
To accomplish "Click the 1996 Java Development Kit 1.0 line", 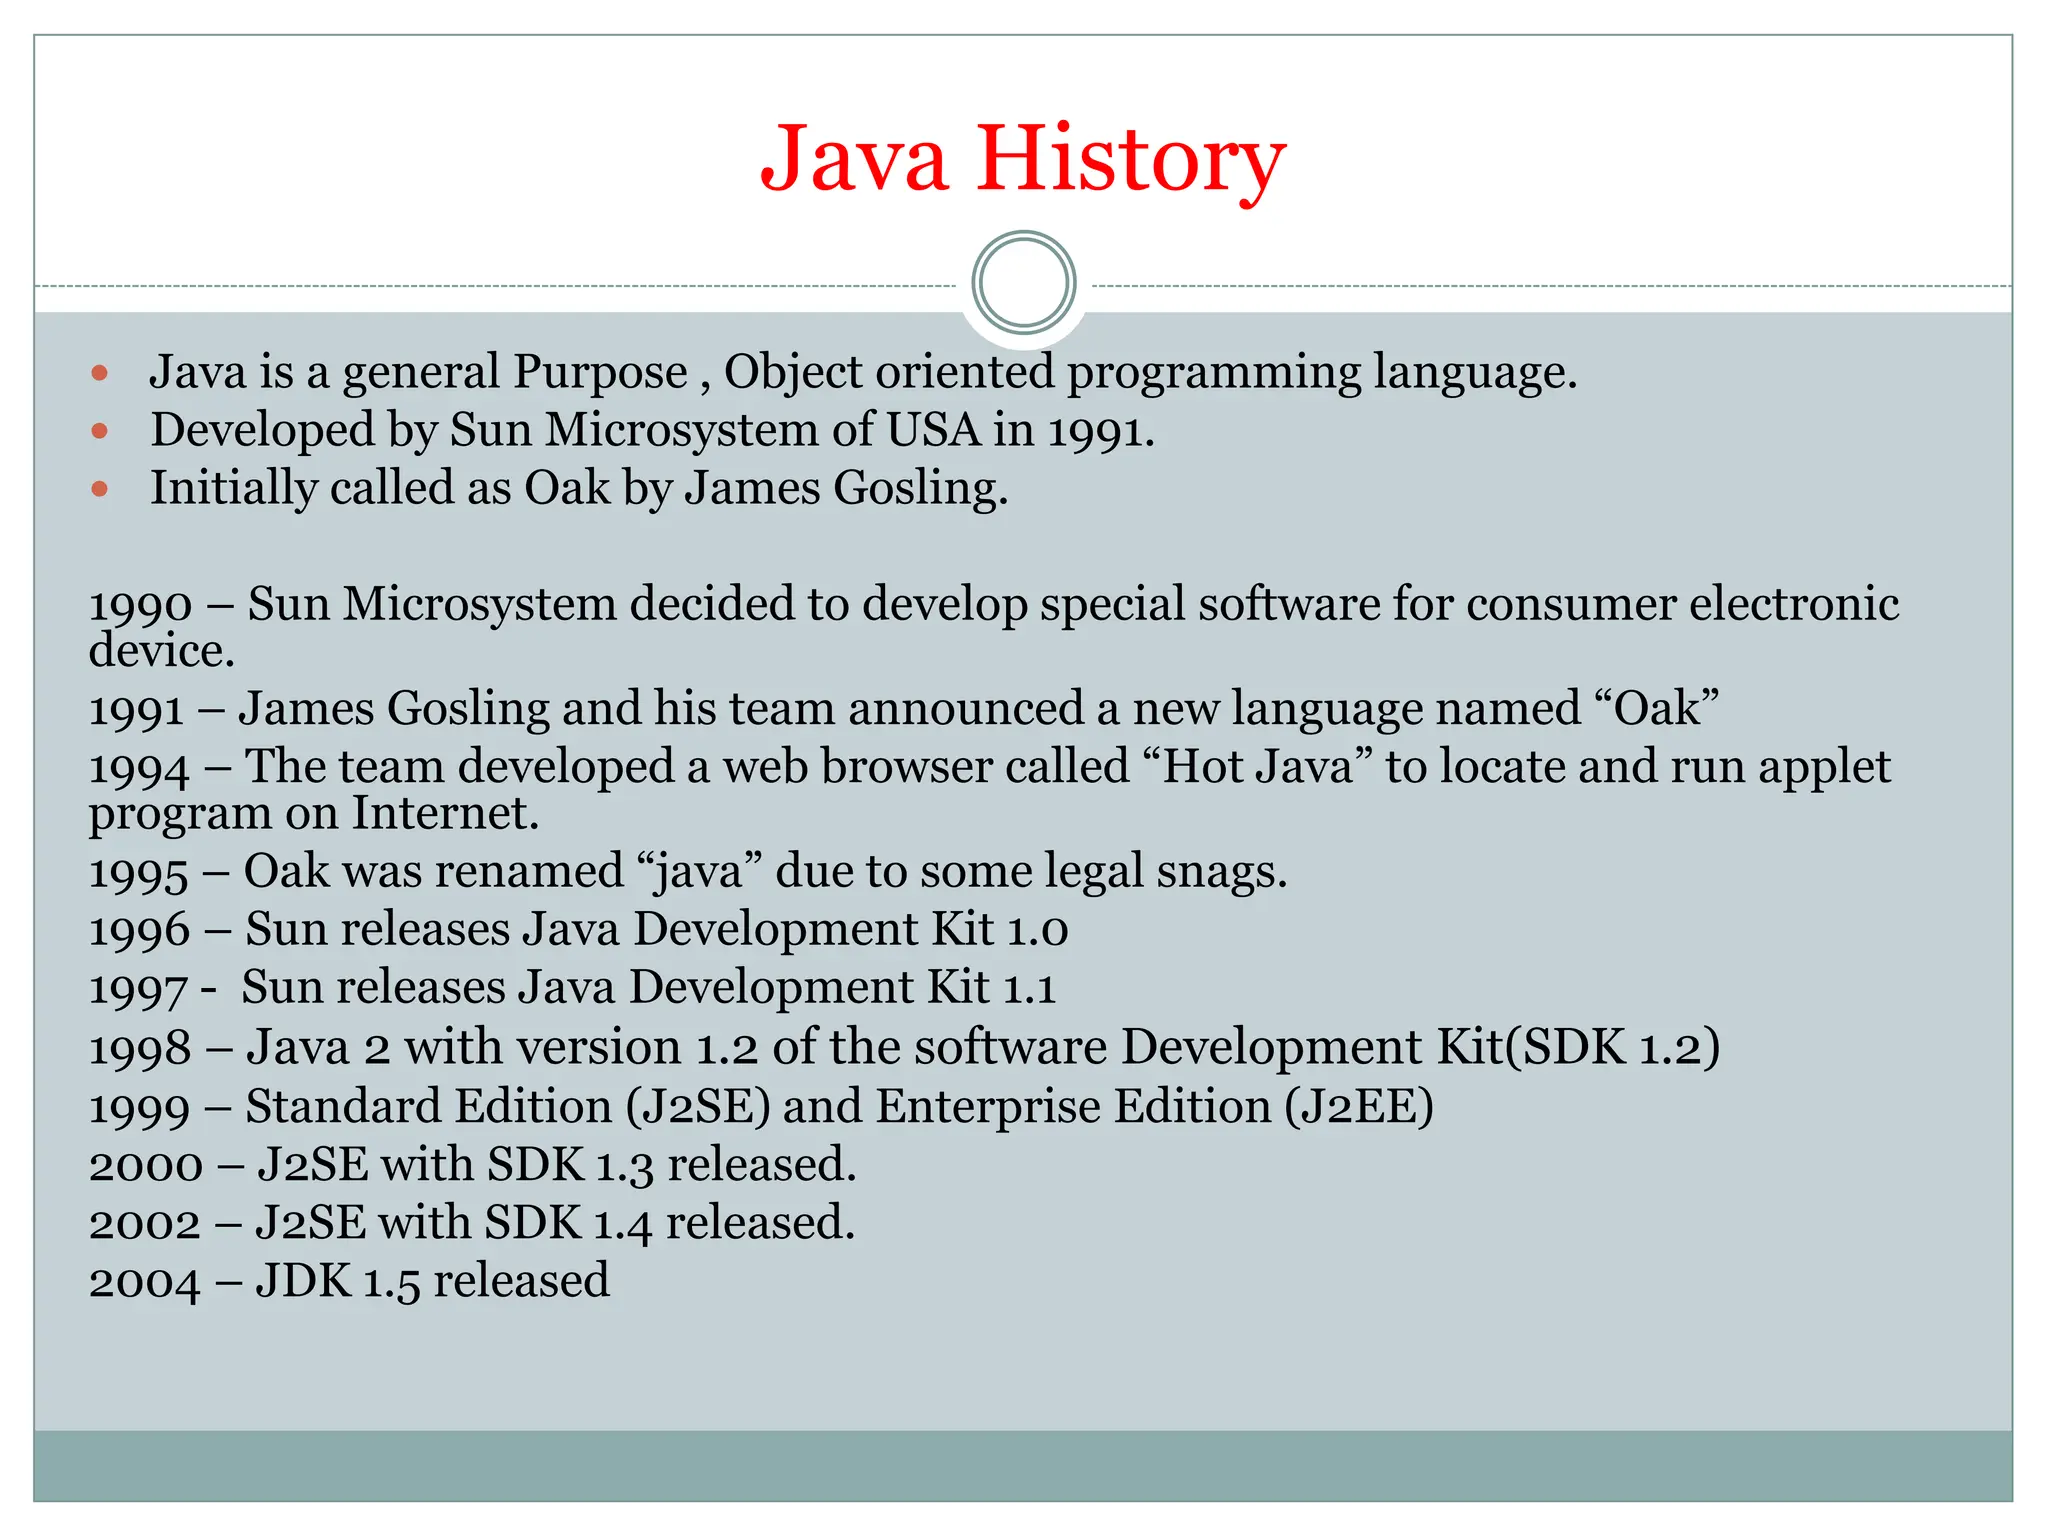I will [578, 930].
